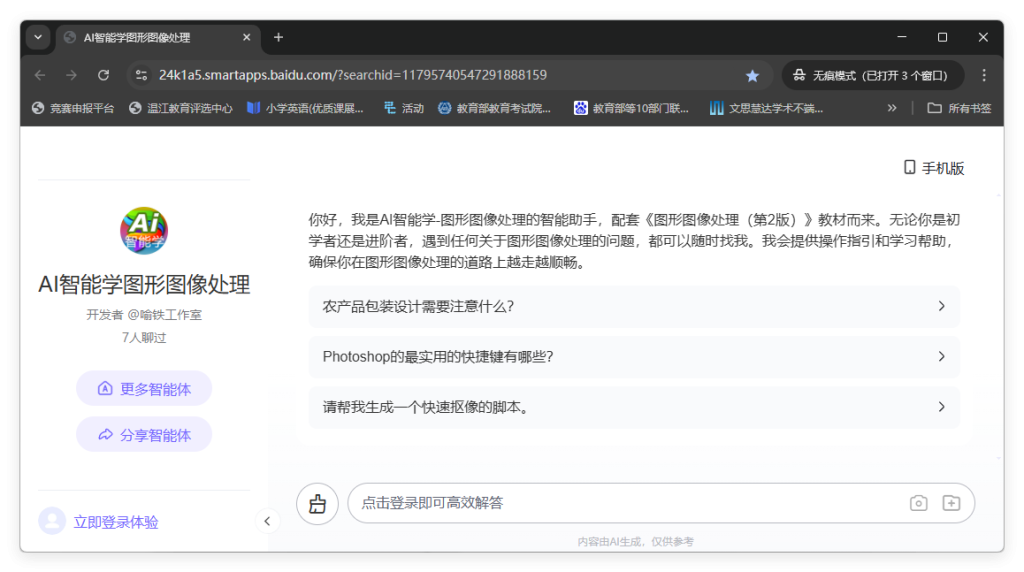This screenshot has height=572, width=1024.
Task: Open suggestion 农产品包装设计需要注意什么
Action: [x=634, y=306]
